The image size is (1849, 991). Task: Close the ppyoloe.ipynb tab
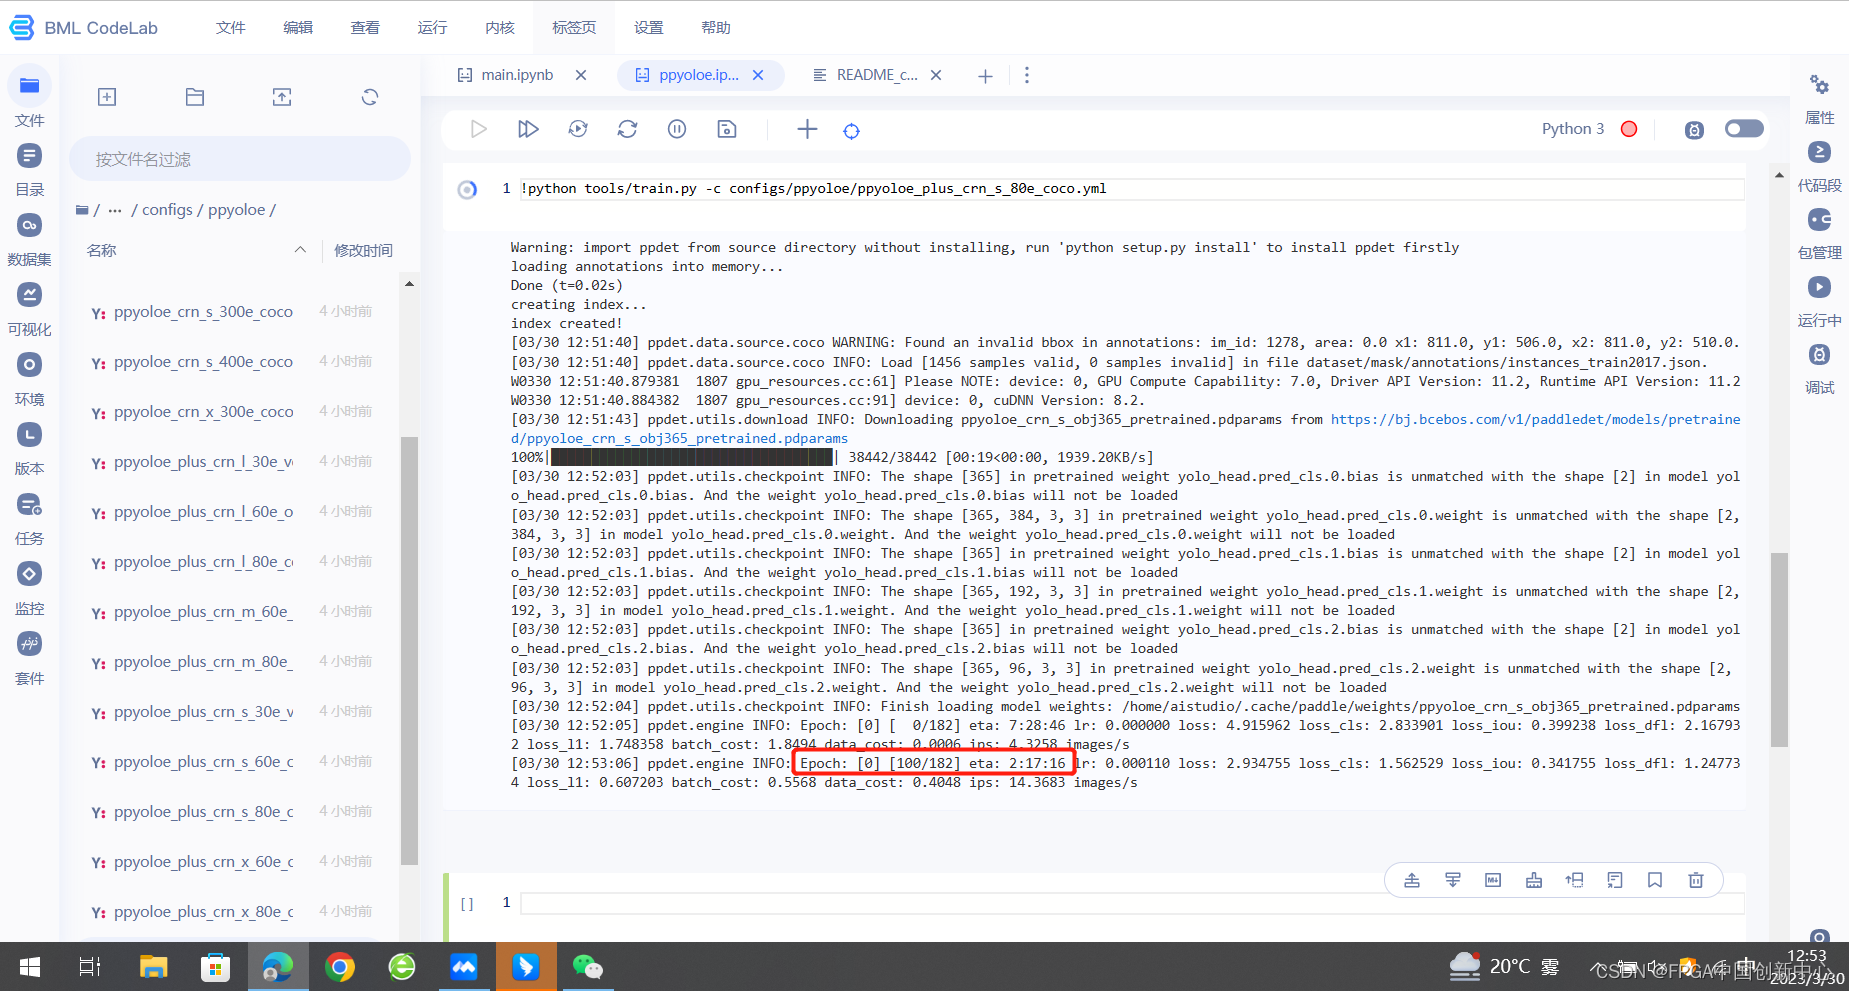click(758, 75)
